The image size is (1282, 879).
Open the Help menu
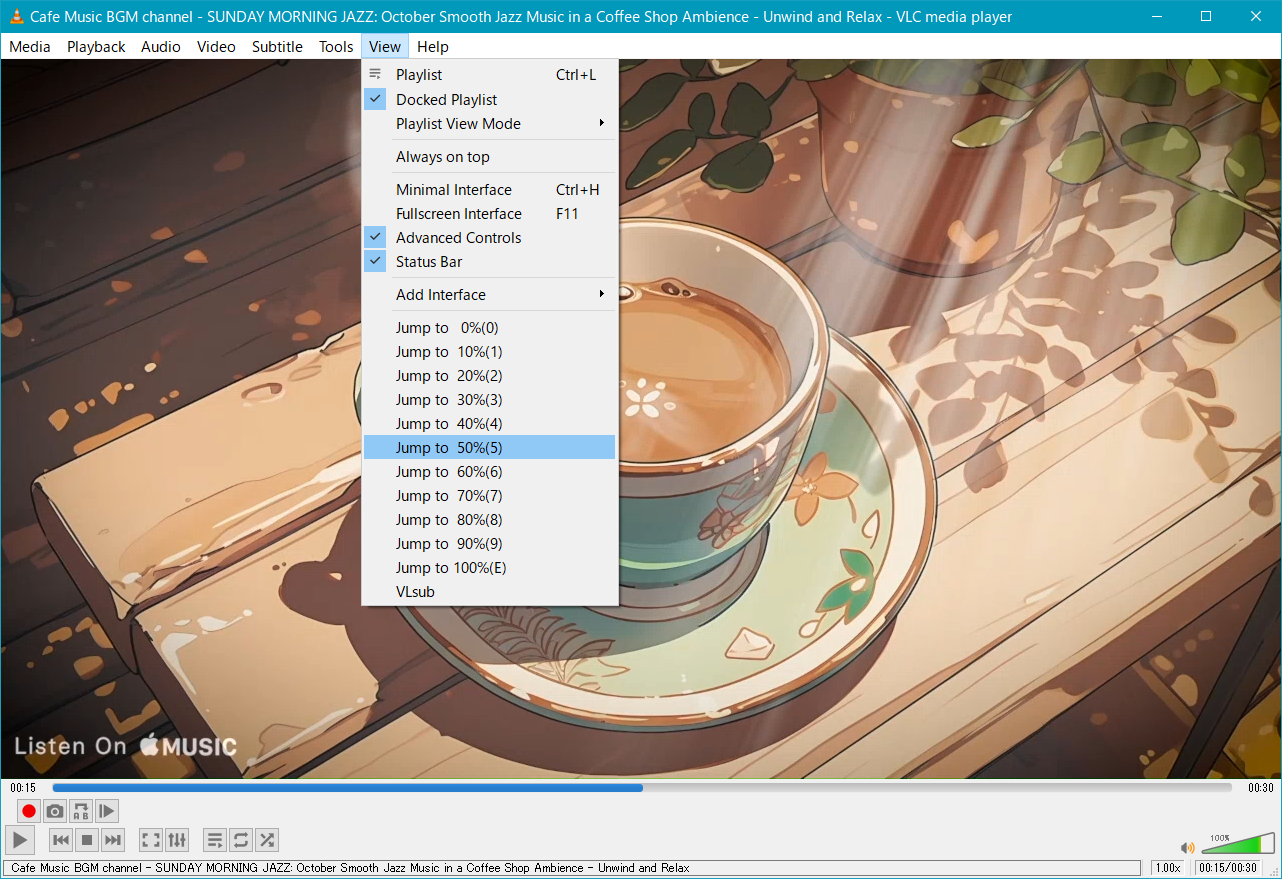[433, 46]
